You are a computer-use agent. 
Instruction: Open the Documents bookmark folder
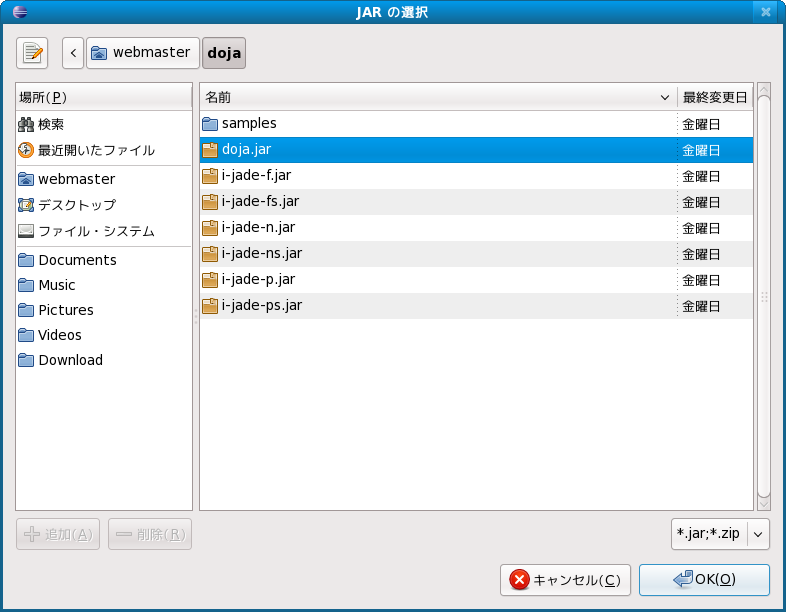(x=77, y=260)
